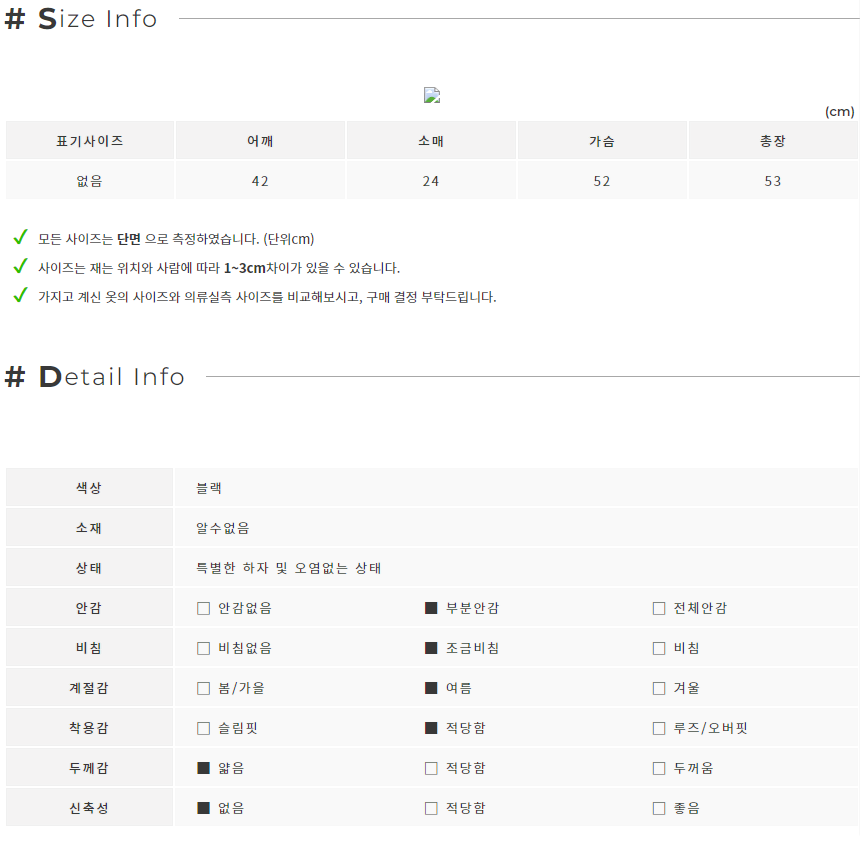Viewport: 860px width, 860px height.
Task: Click the third green checkmark icon
Action: pyautogui.click(x=20, y=296)
